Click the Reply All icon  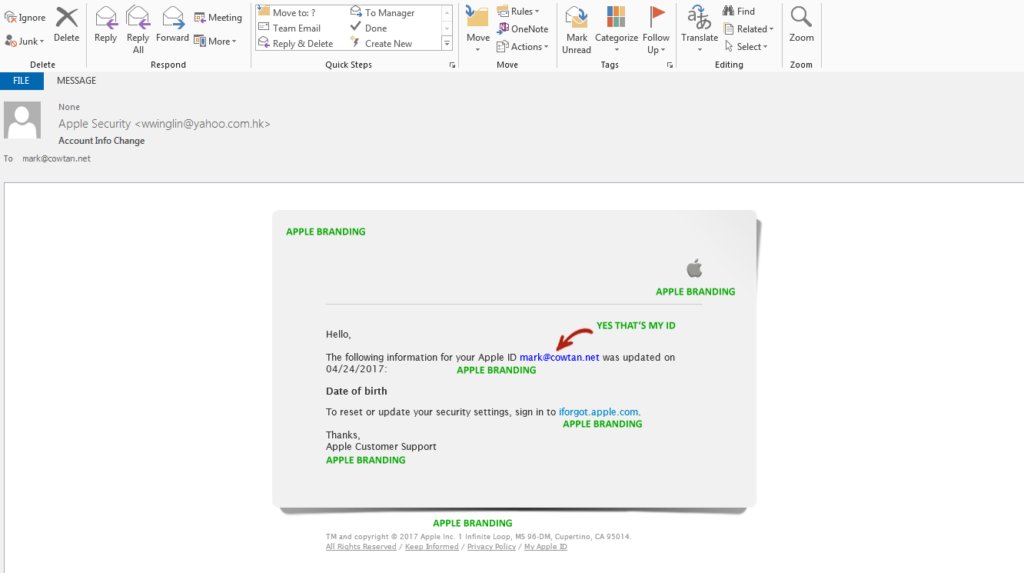(138, 18)
